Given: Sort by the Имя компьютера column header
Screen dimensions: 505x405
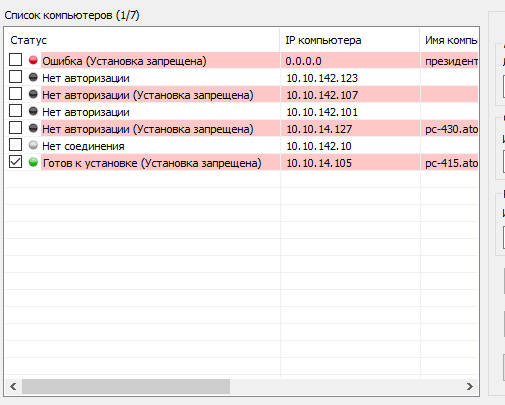Looking at the screenshot, I should click(x=449, y=40).
